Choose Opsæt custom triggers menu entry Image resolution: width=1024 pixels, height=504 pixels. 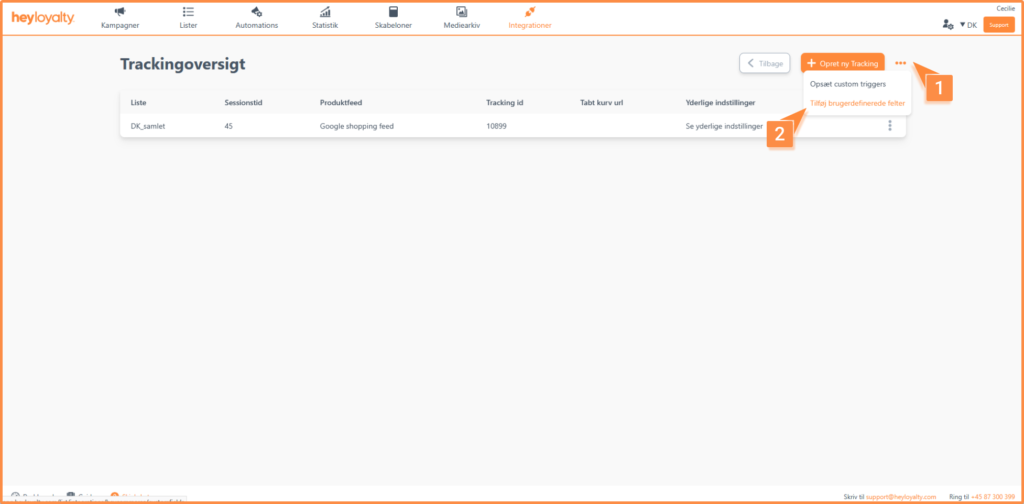coord(847,84)
